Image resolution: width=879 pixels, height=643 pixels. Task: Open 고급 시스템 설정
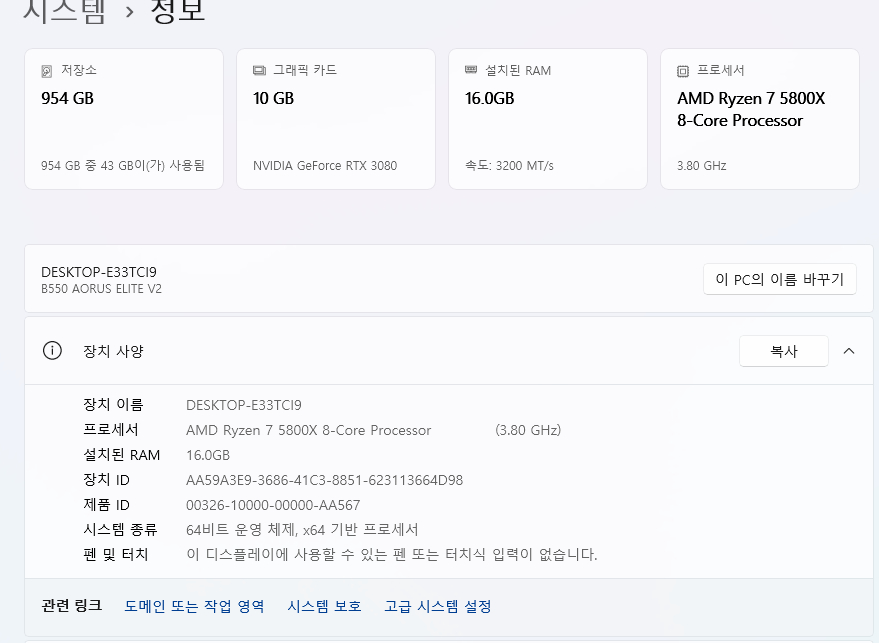(x=441, y=606)
